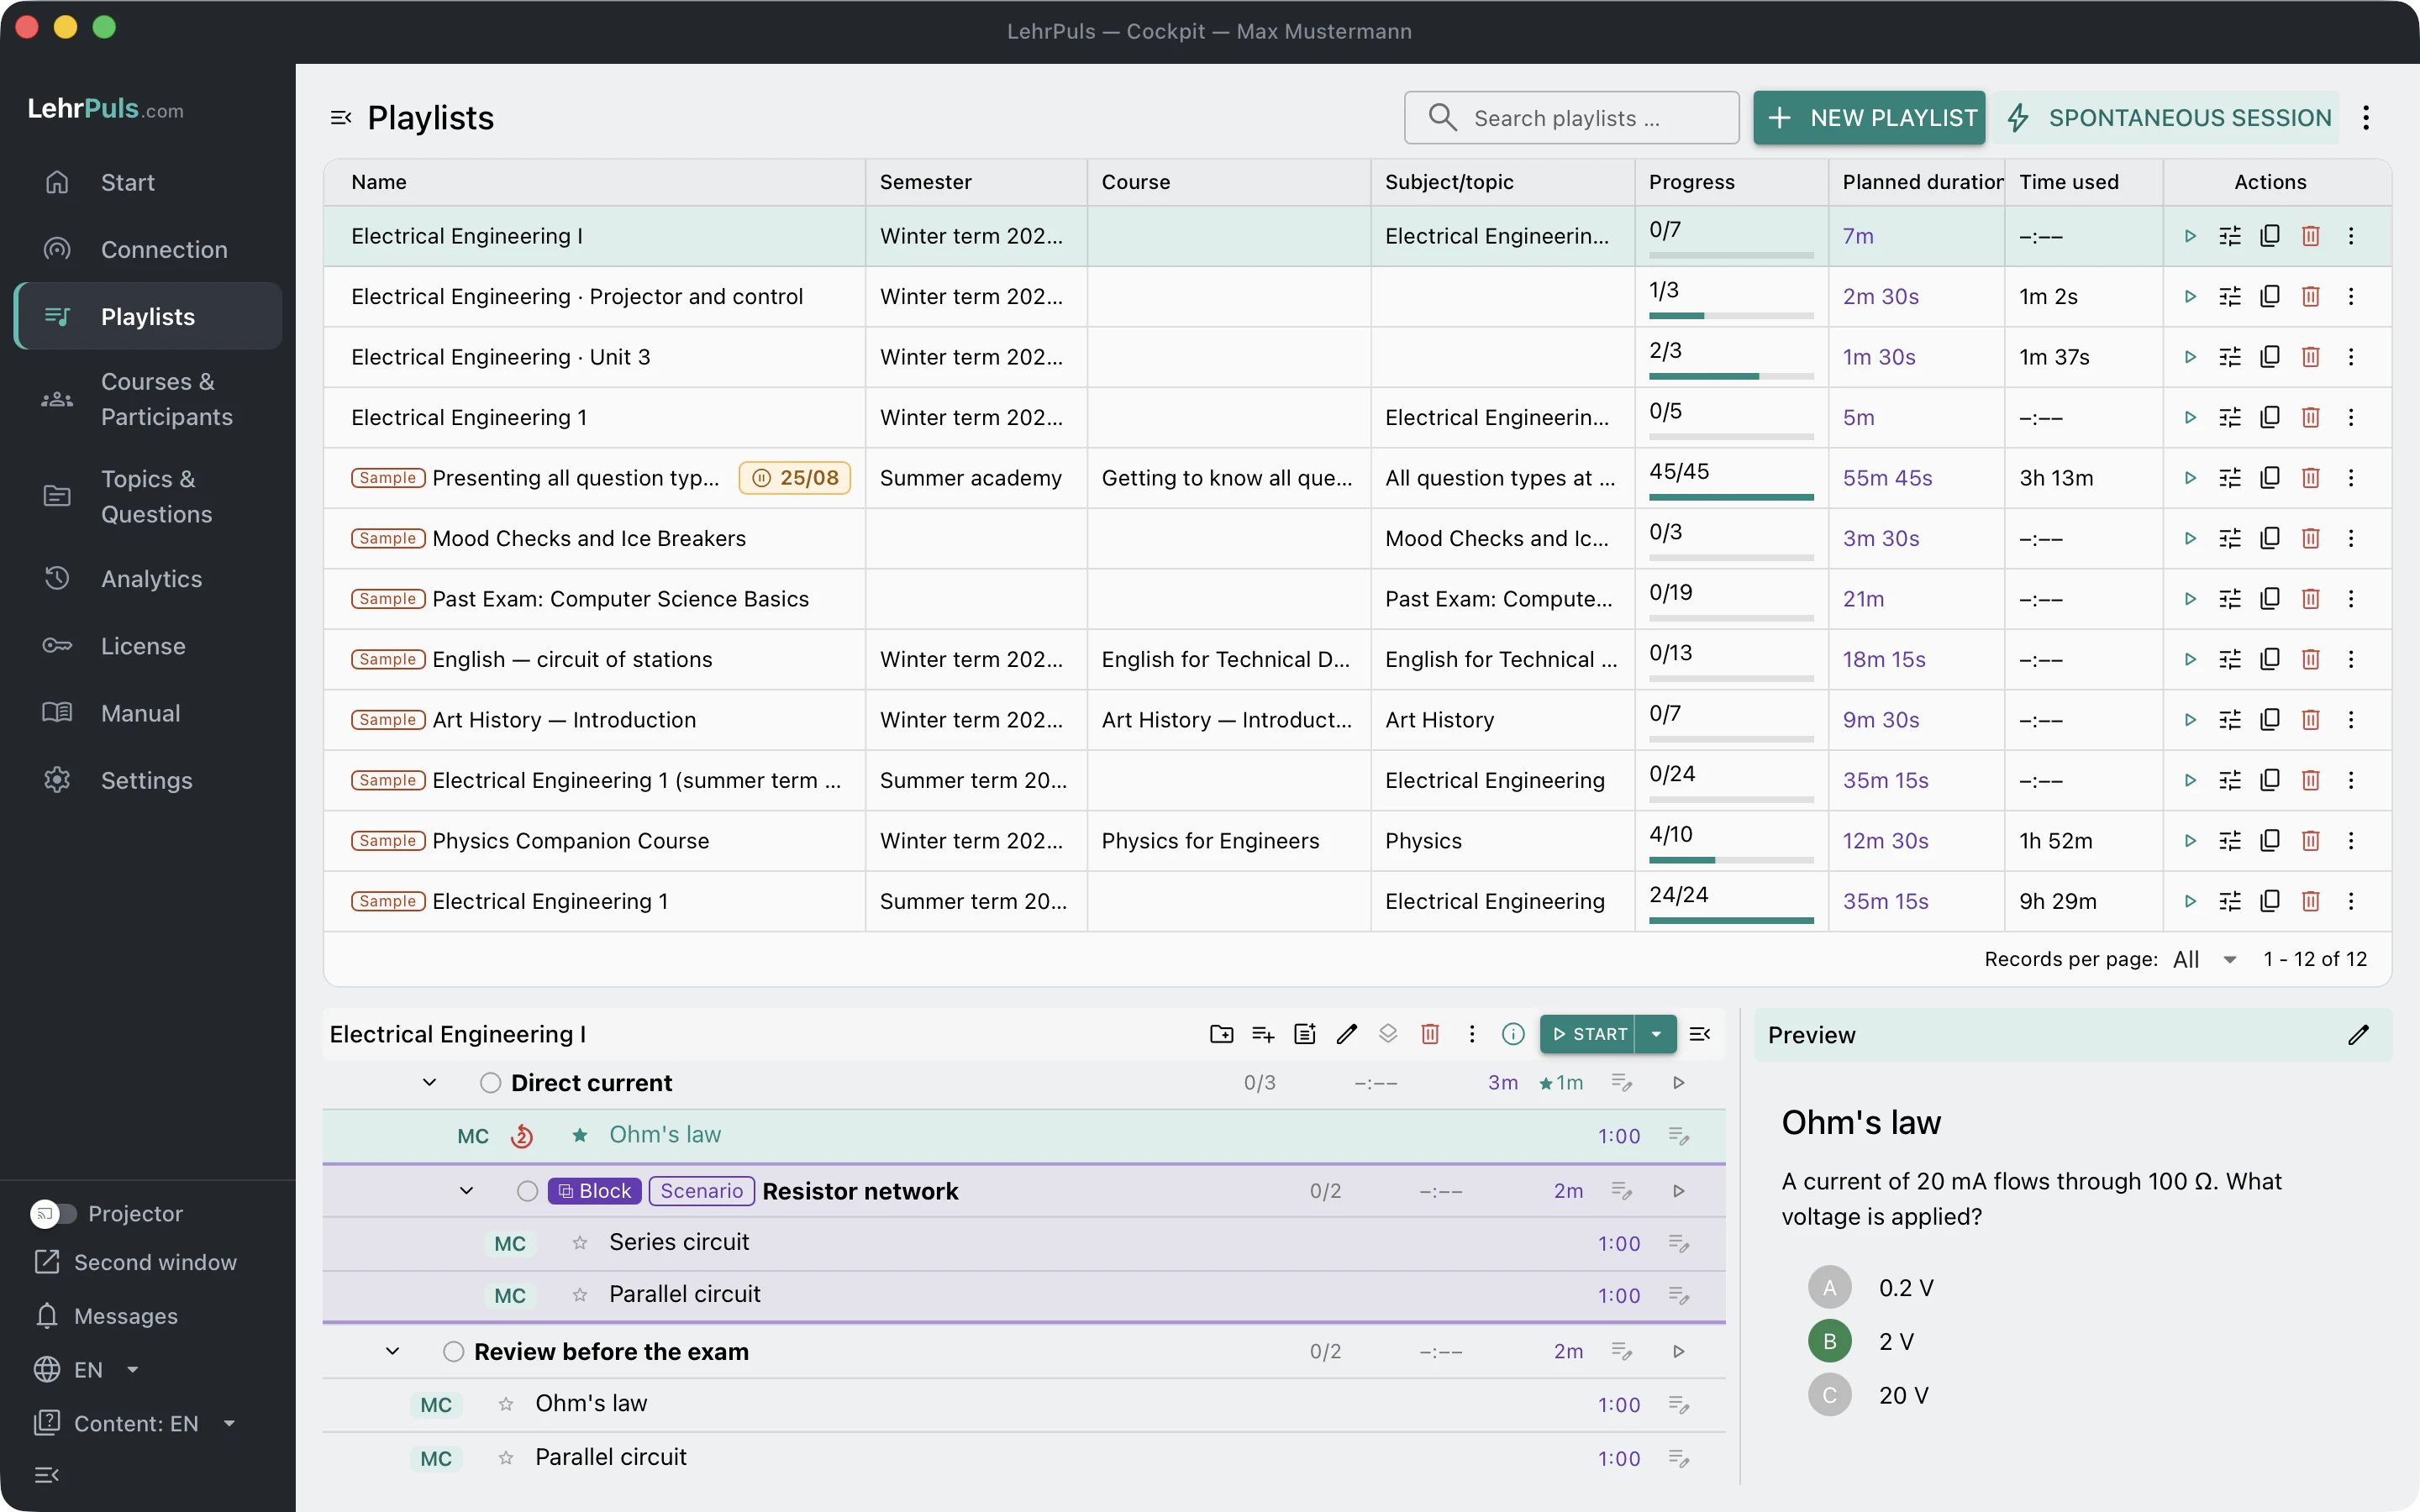Collapse the Direct current section chevron

coord(429,1083)
